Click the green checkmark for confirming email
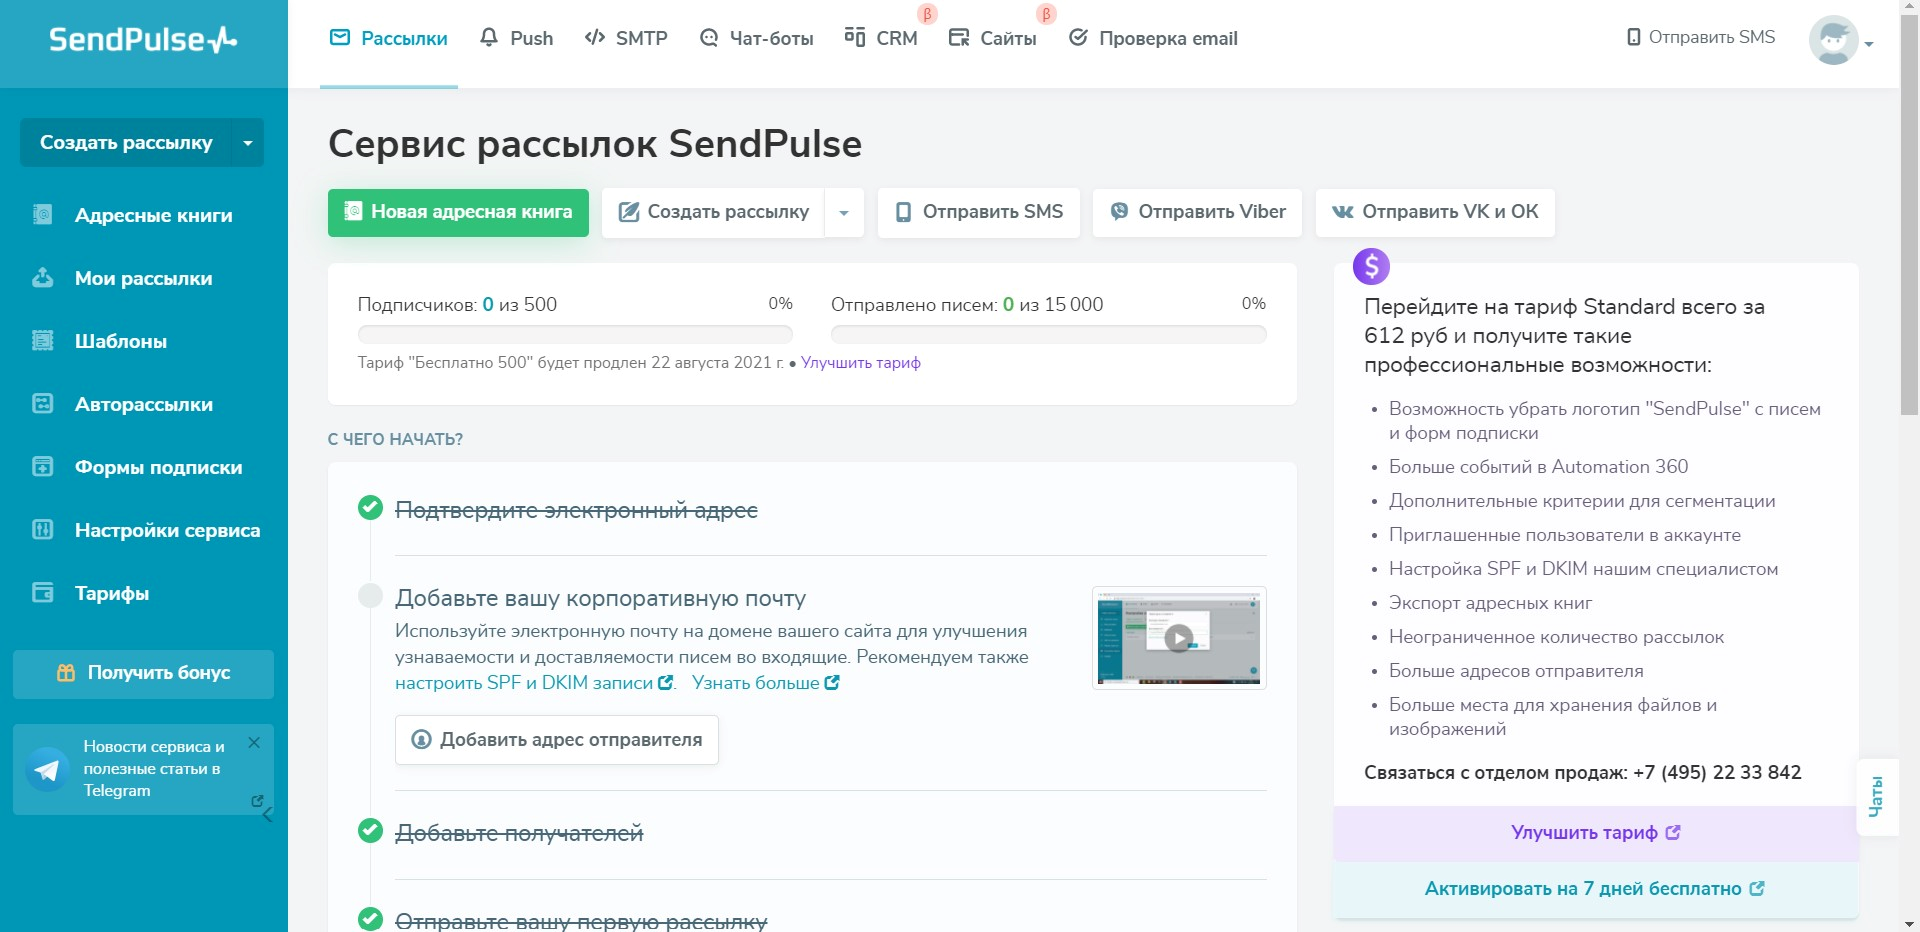1920x932 pixels. click(370, 508)
